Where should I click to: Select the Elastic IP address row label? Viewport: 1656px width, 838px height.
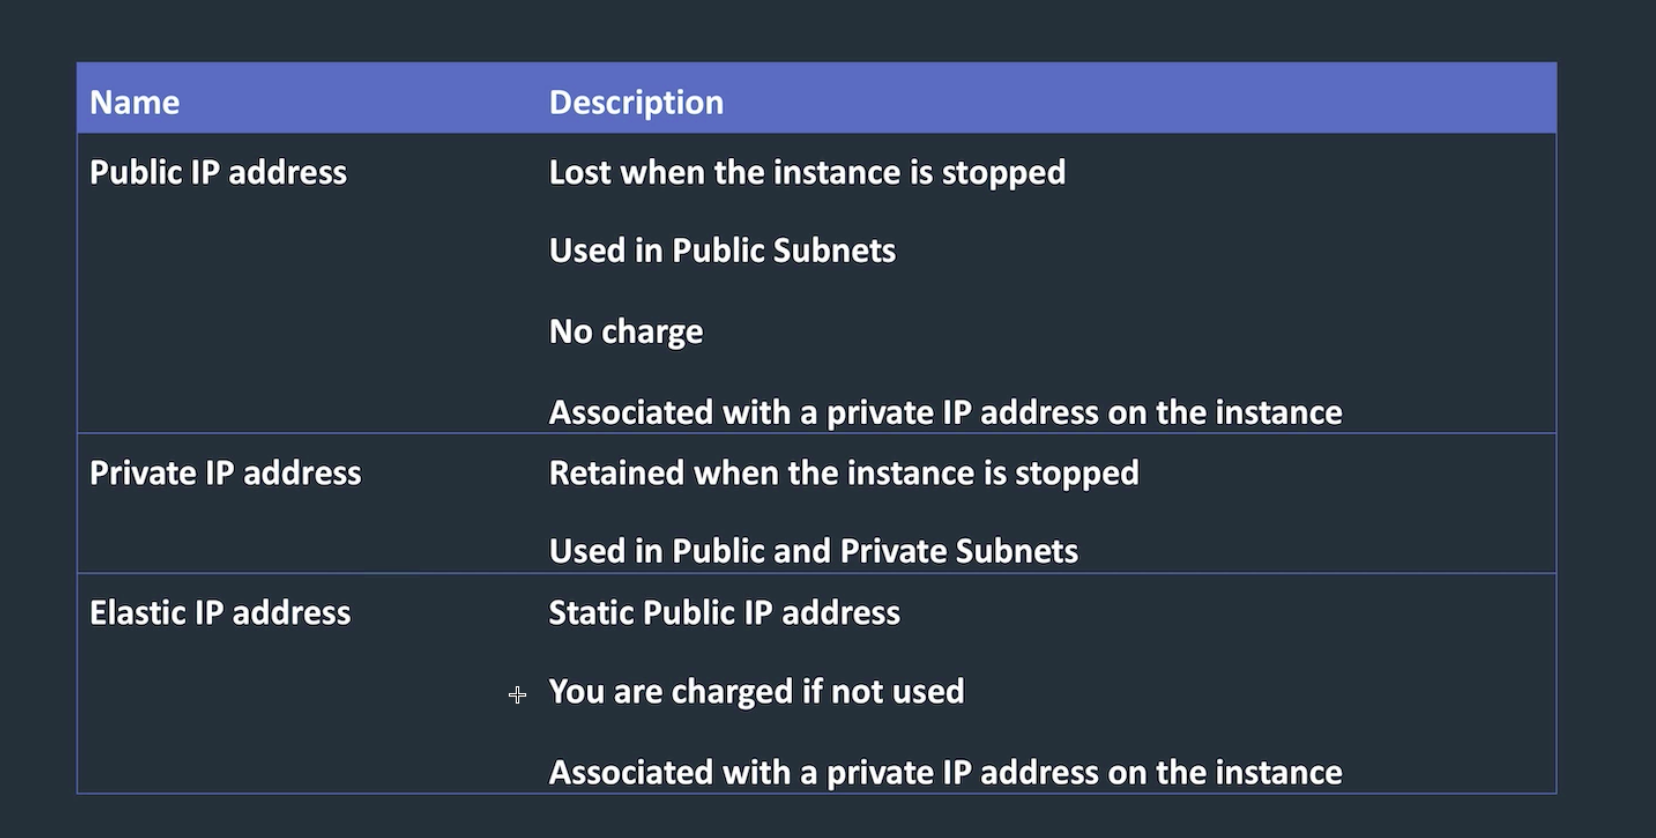220,613
